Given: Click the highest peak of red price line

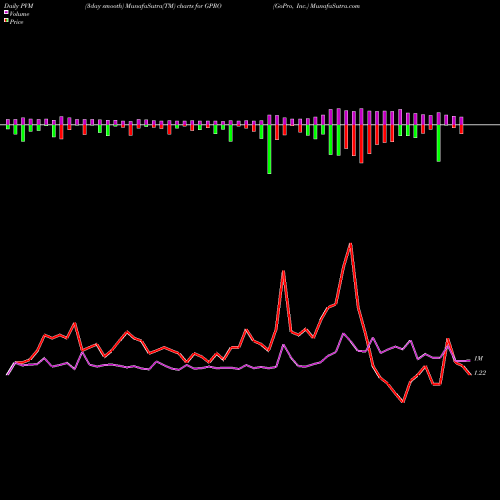Looking at the screenshot, I should pos(350,244).
